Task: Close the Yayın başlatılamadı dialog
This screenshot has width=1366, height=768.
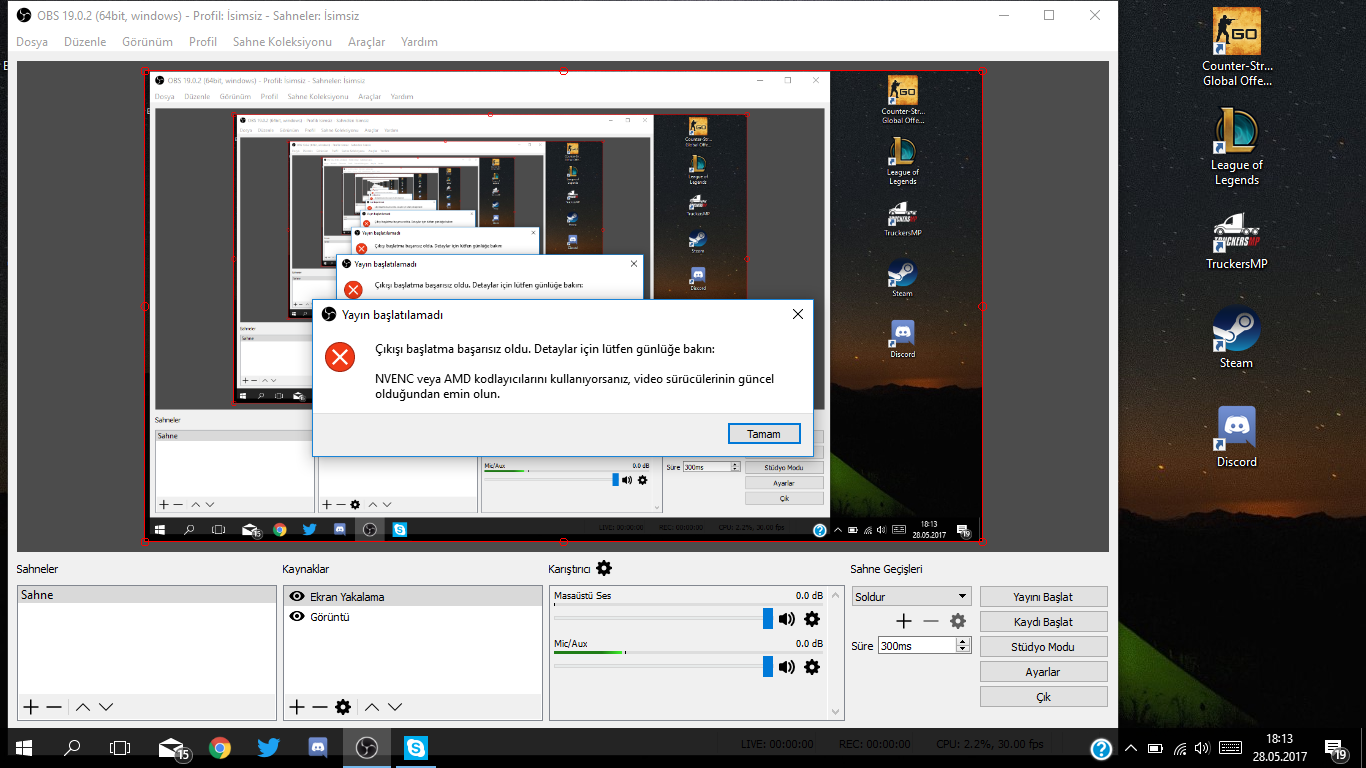Action: [x=797, y=314]
